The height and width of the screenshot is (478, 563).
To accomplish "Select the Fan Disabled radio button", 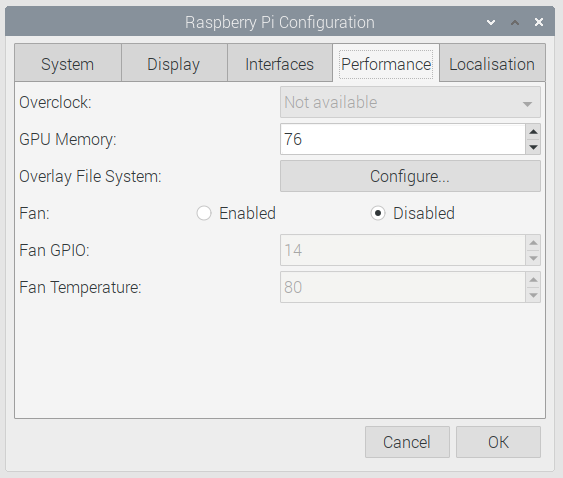I will click(x=378, y=213).
